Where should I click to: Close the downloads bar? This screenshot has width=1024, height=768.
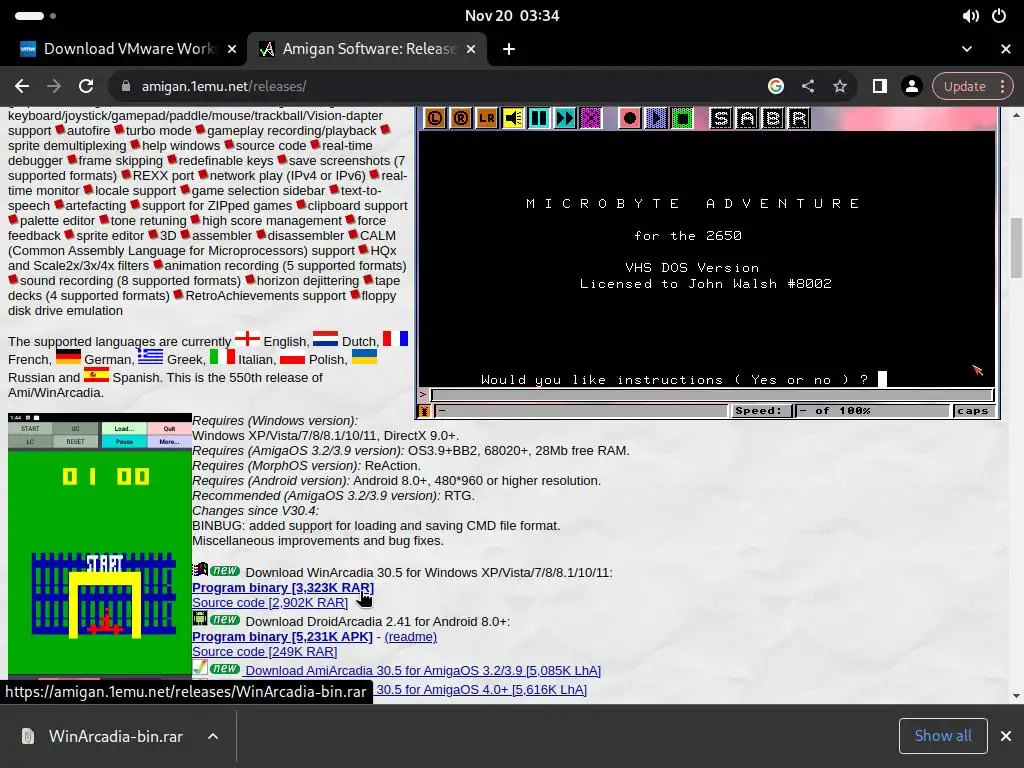coord(1006,736)
